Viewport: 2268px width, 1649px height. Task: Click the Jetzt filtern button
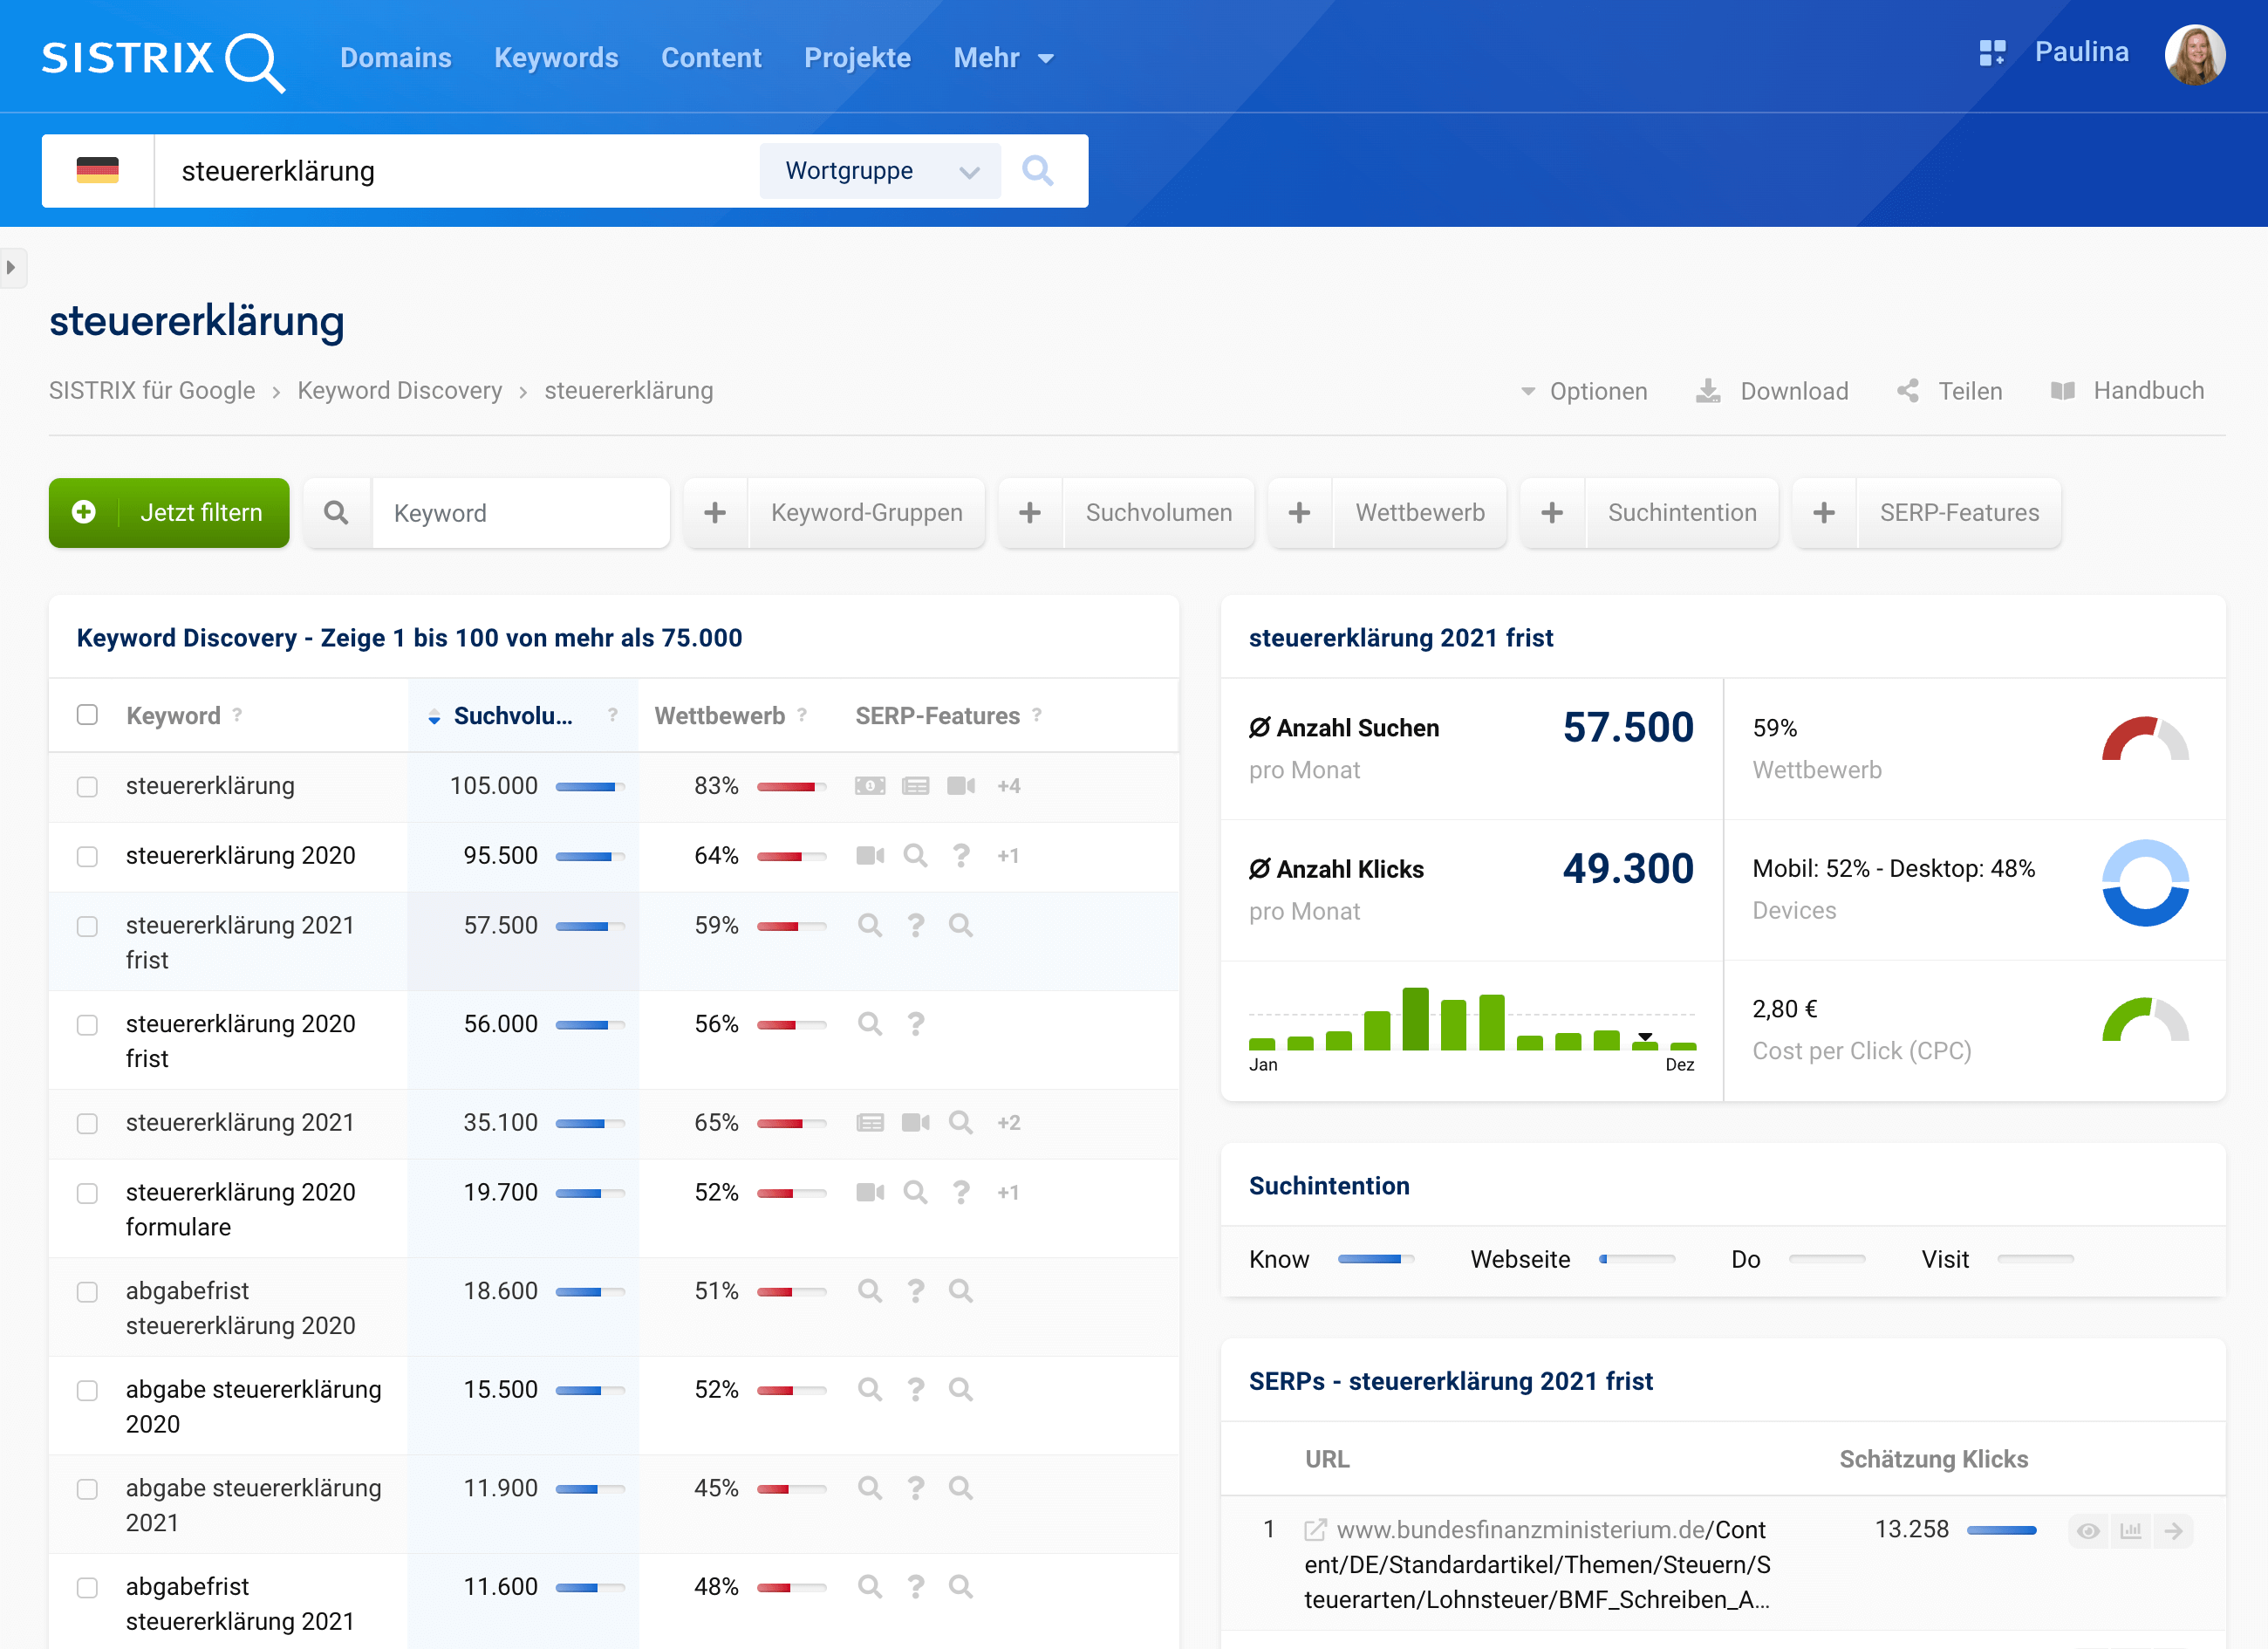point(169,513)
